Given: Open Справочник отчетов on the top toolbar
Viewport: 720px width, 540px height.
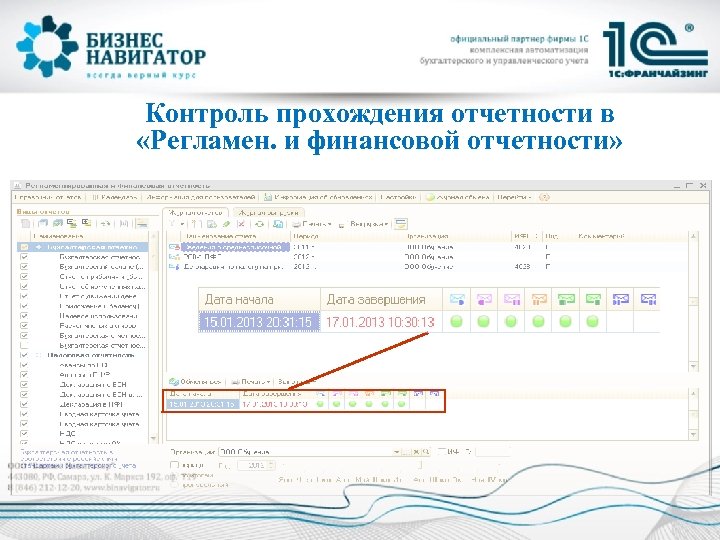Looking at the screenshot, I should pyautogui.click(x=47, y=197).
